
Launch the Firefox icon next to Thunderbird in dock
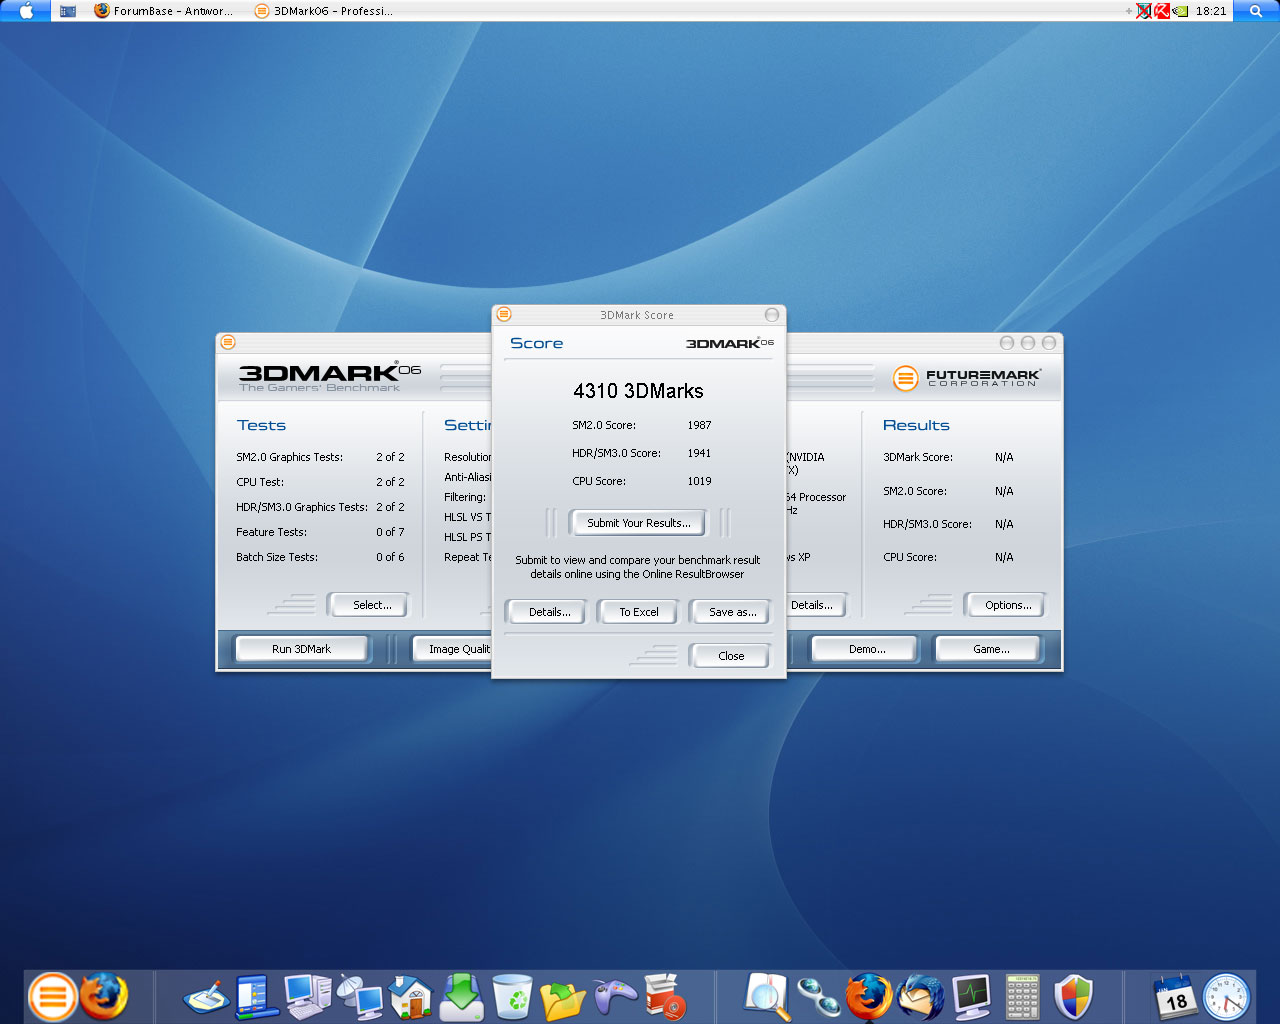pyautogui.click(x=869, y=997)
